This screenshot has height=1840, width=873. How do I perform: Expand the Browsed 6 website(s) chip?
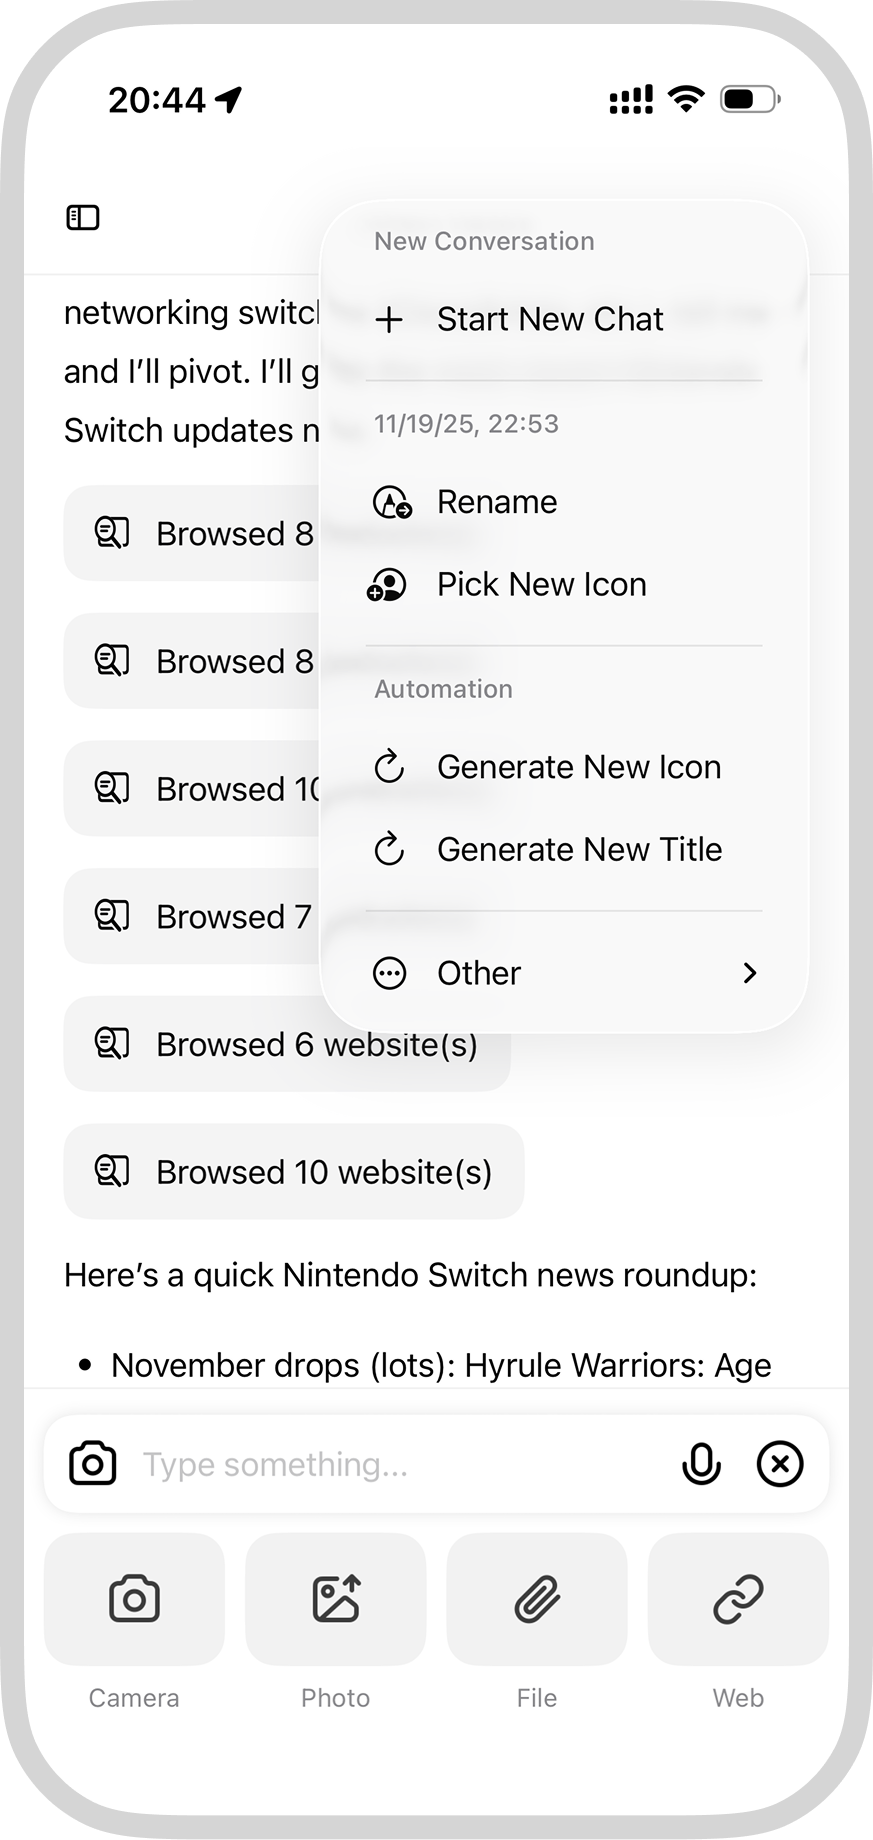(x=287, y=1044)
